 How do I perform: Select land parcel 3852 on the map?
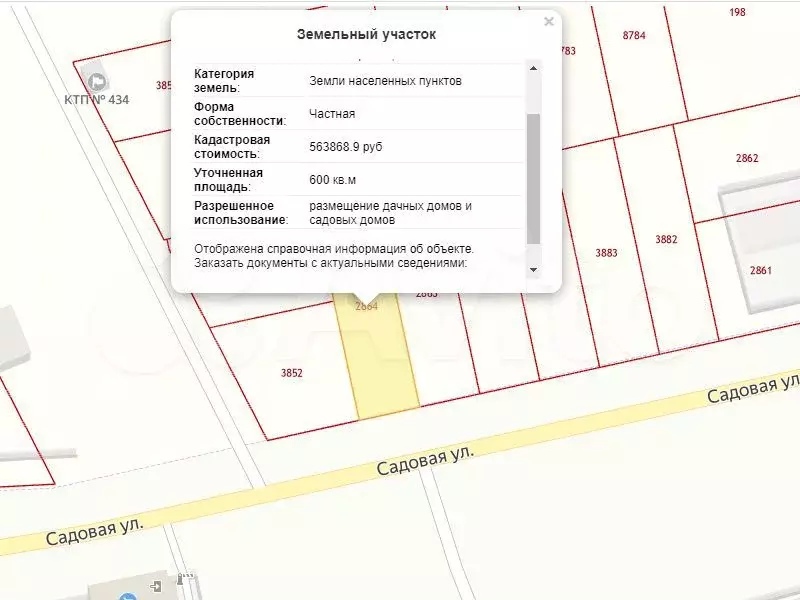pos(291,373)
